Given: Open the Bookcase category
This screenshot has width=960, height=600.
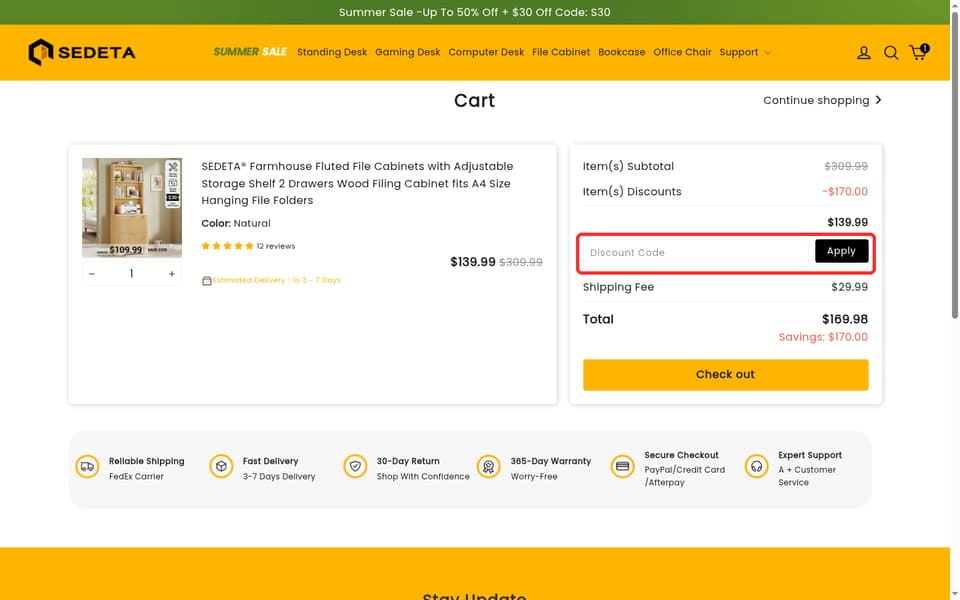Looking at the screenshot, I should coord(621,52).
